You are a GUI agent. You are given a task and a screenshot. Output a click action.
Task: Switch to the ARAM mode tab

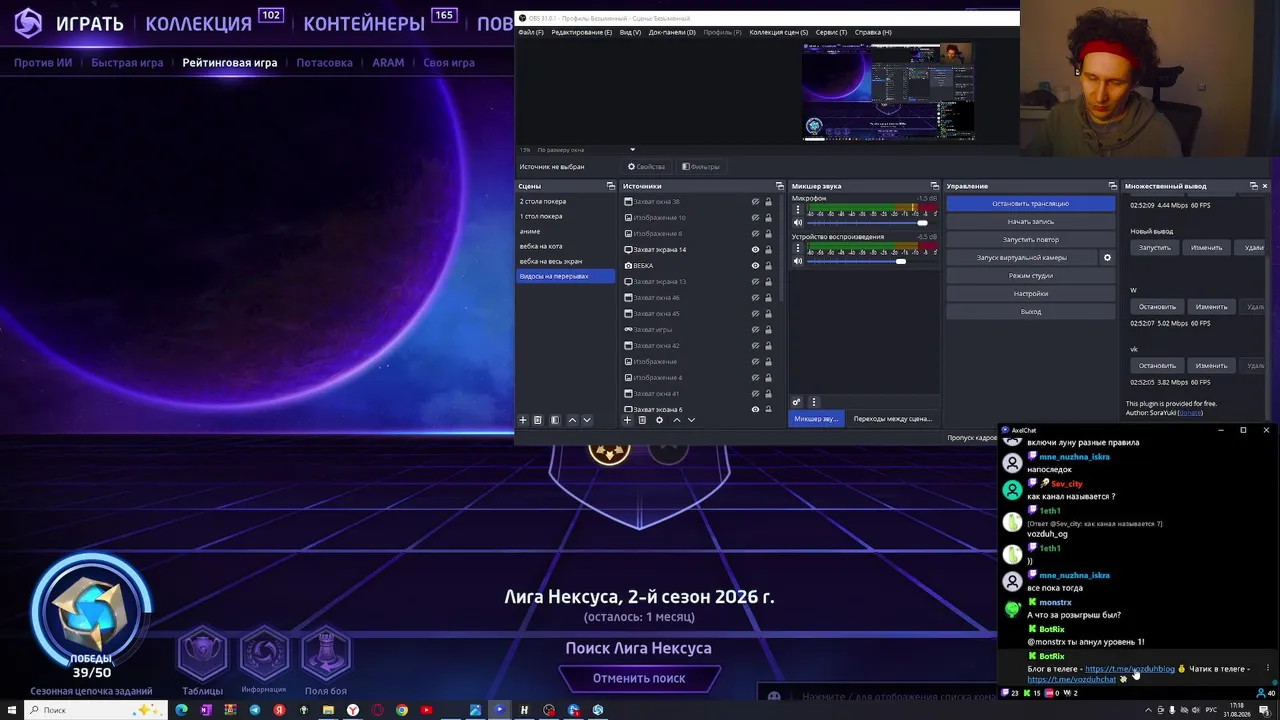click(x=388, y=62)
